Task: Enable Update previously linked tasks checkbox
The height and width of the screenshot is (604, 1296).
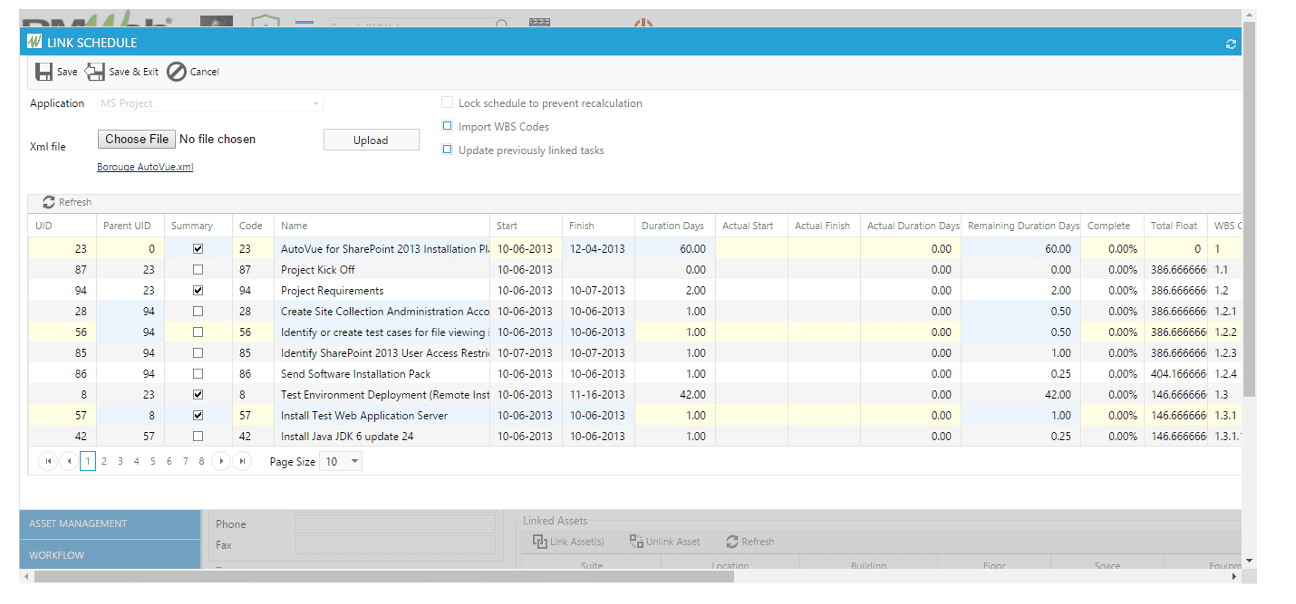Action: 447,150
